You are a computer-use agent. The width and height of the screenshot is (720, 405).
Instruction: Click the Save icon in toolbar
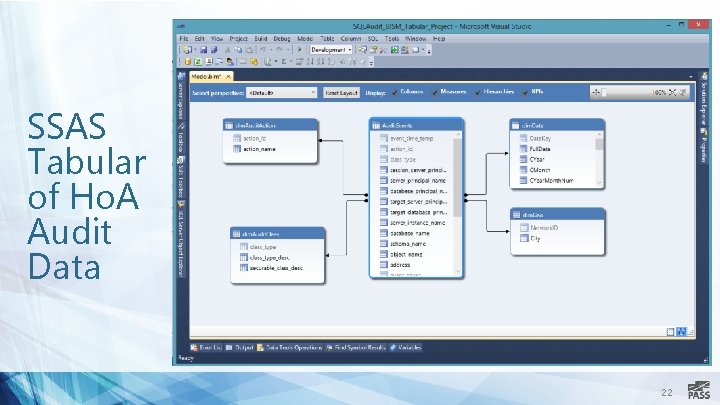pyautogui.click(x=203, y=50)
